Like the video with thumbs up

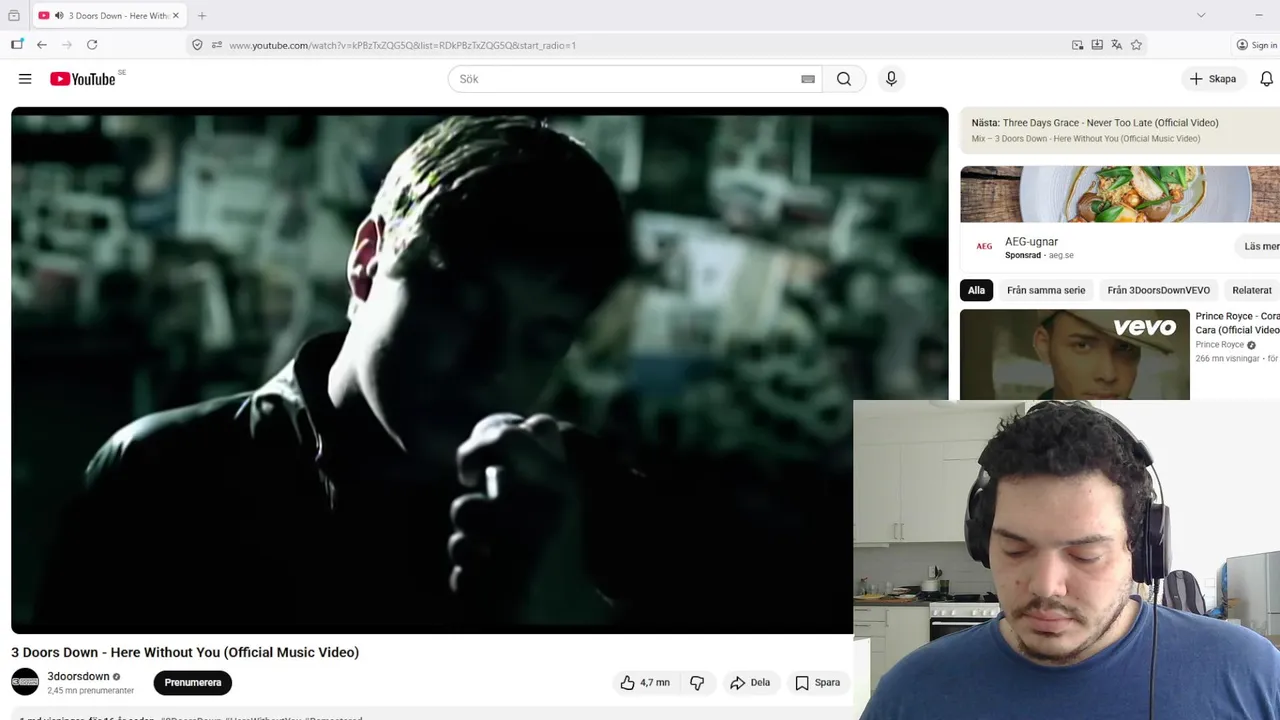[645, 683]
